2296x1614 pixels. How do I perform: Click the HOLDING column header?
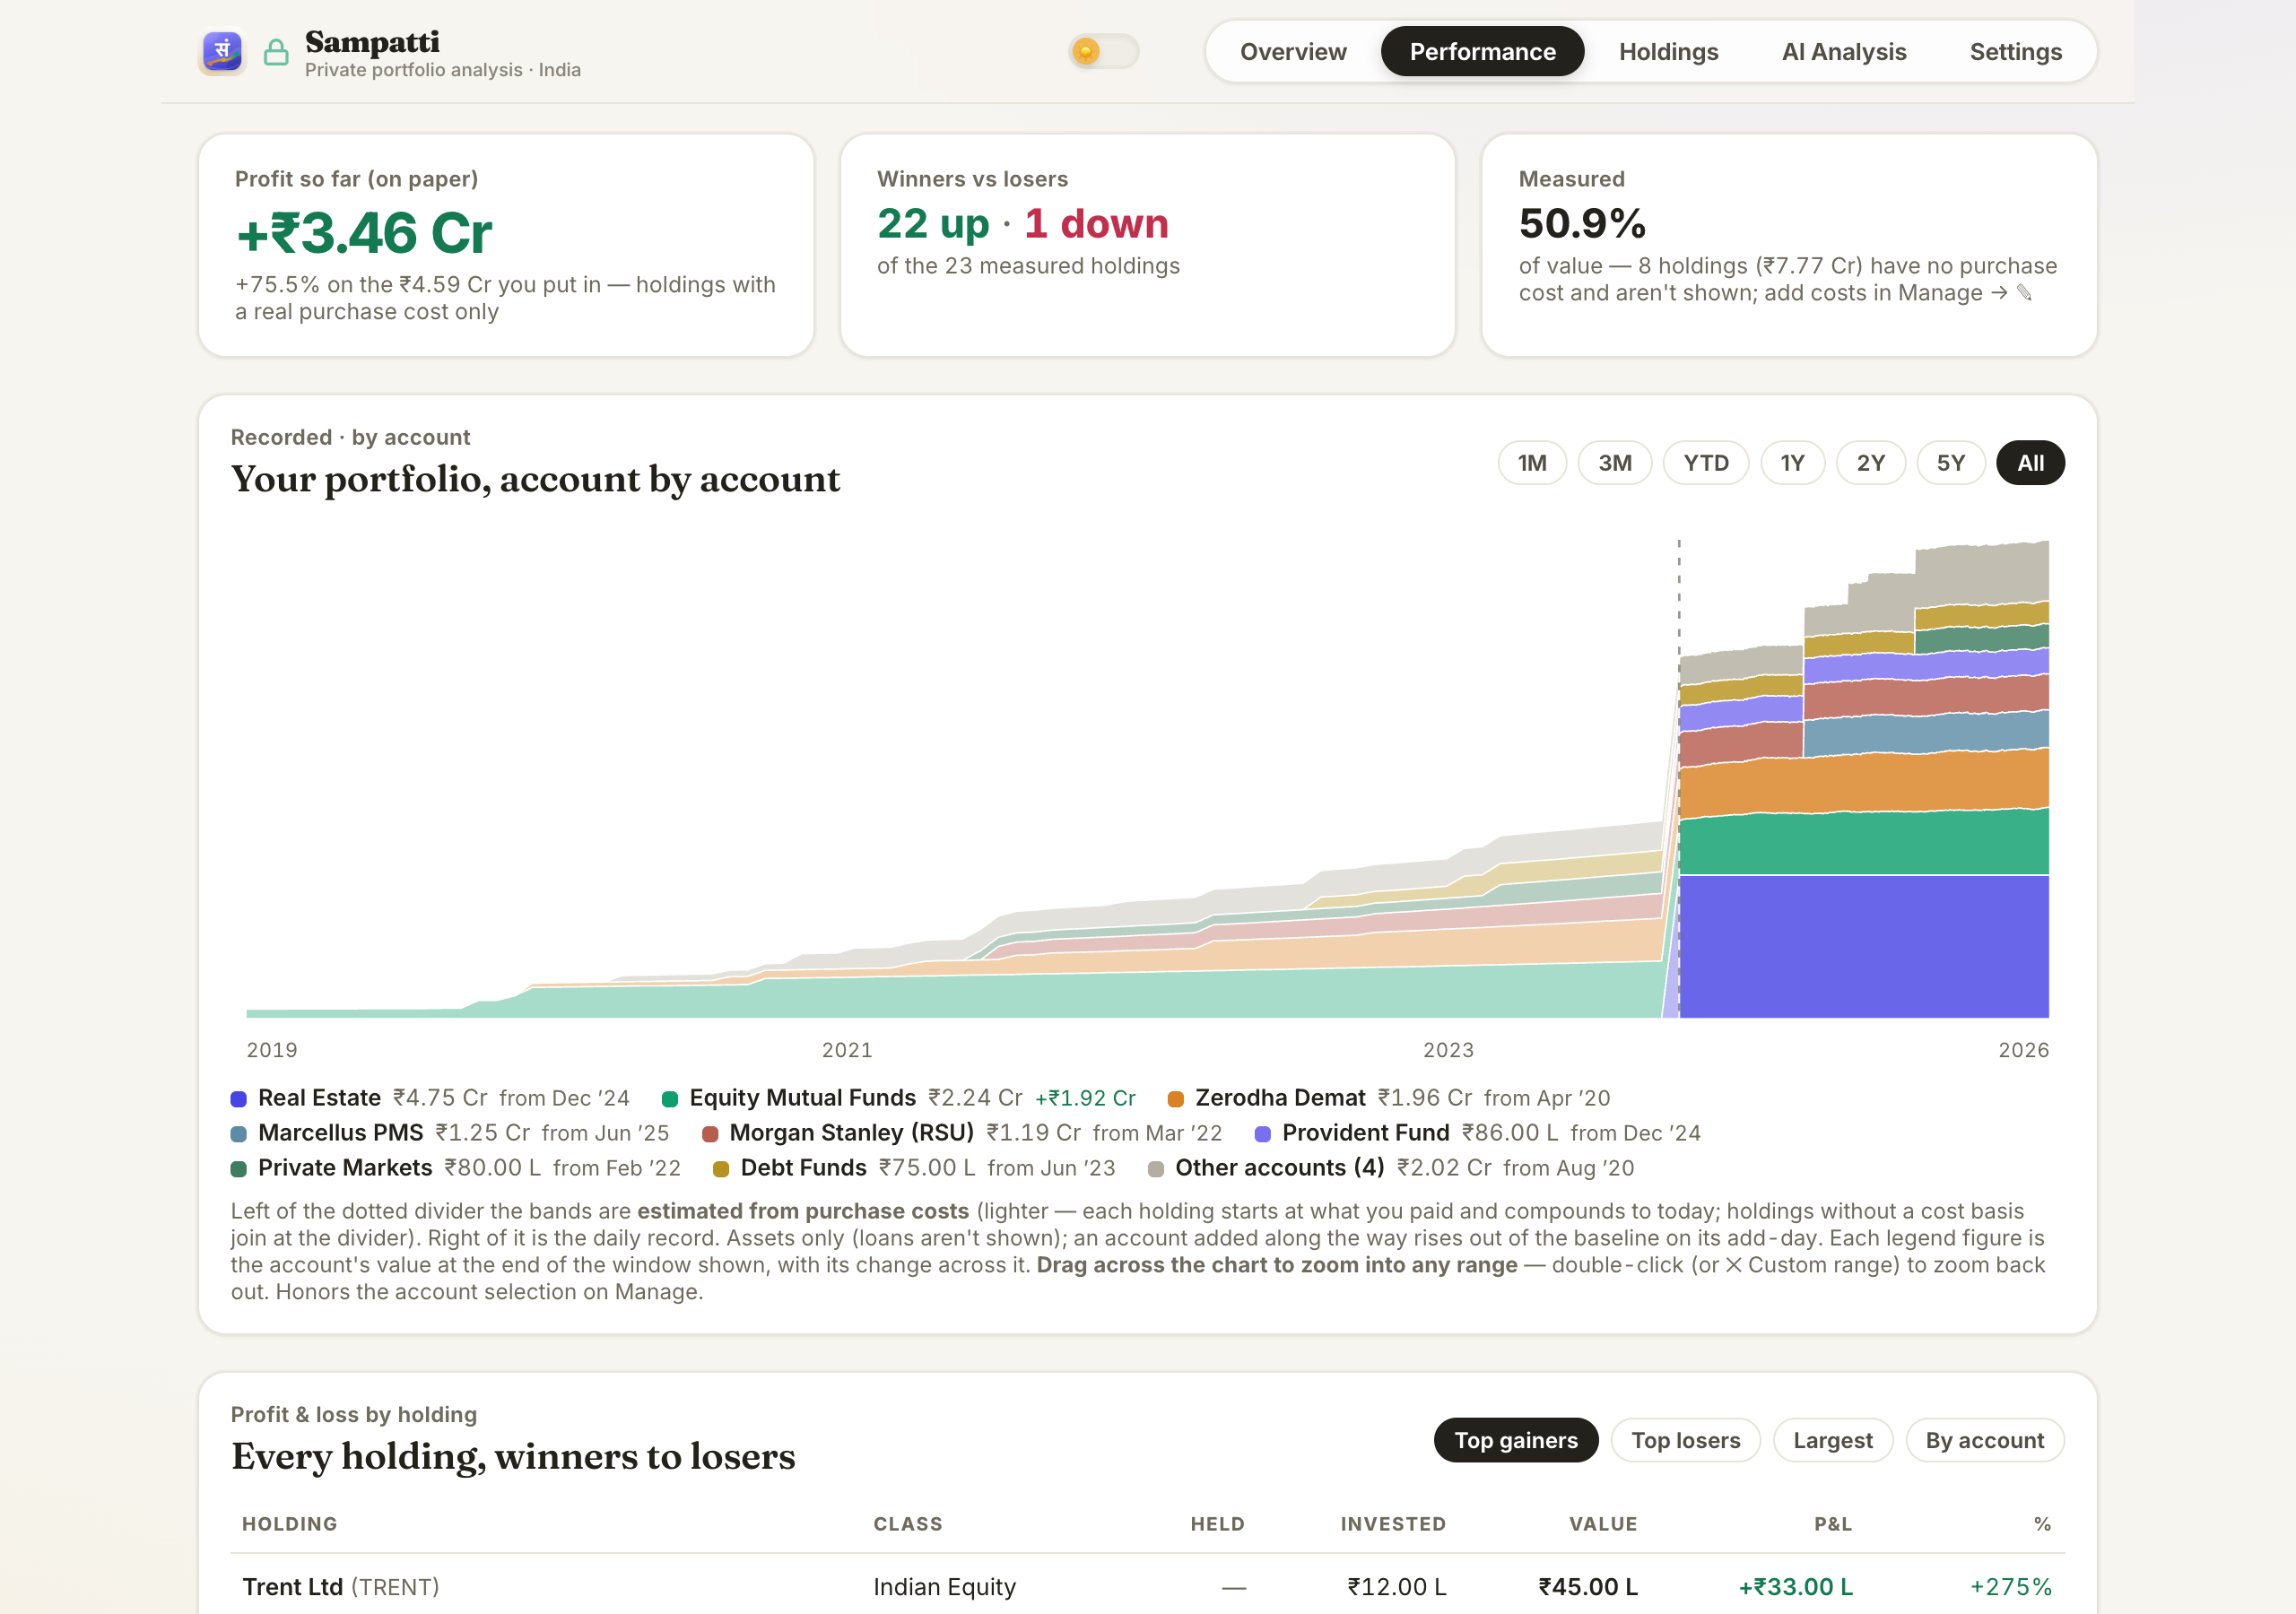pyautogui.click(x=289, y=1524)
